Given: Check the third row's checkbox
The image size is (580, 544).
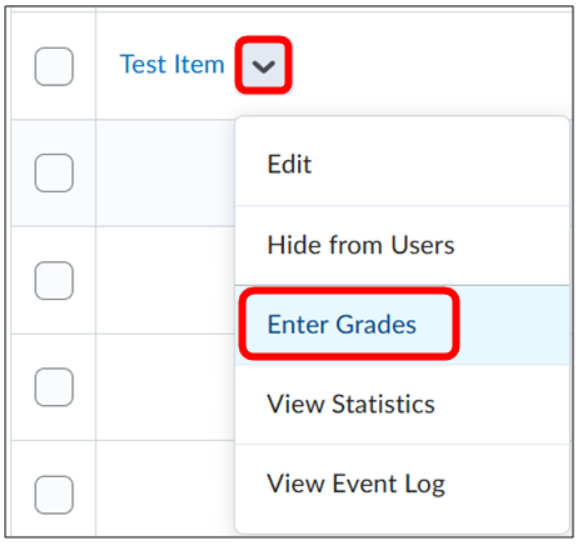Looking at the screenshot, I should [x=54, y=281].
